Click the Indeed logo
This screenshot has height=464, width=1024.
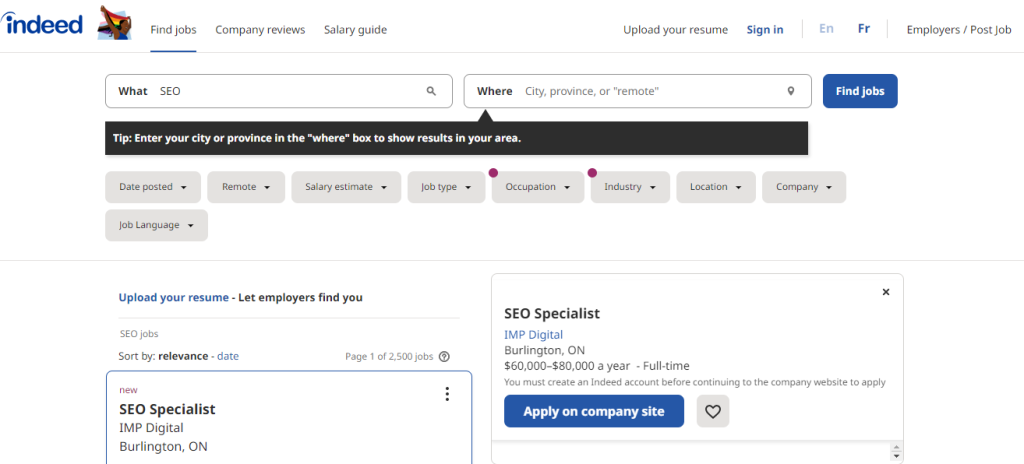pyautogui.click(x=42, y=24)
